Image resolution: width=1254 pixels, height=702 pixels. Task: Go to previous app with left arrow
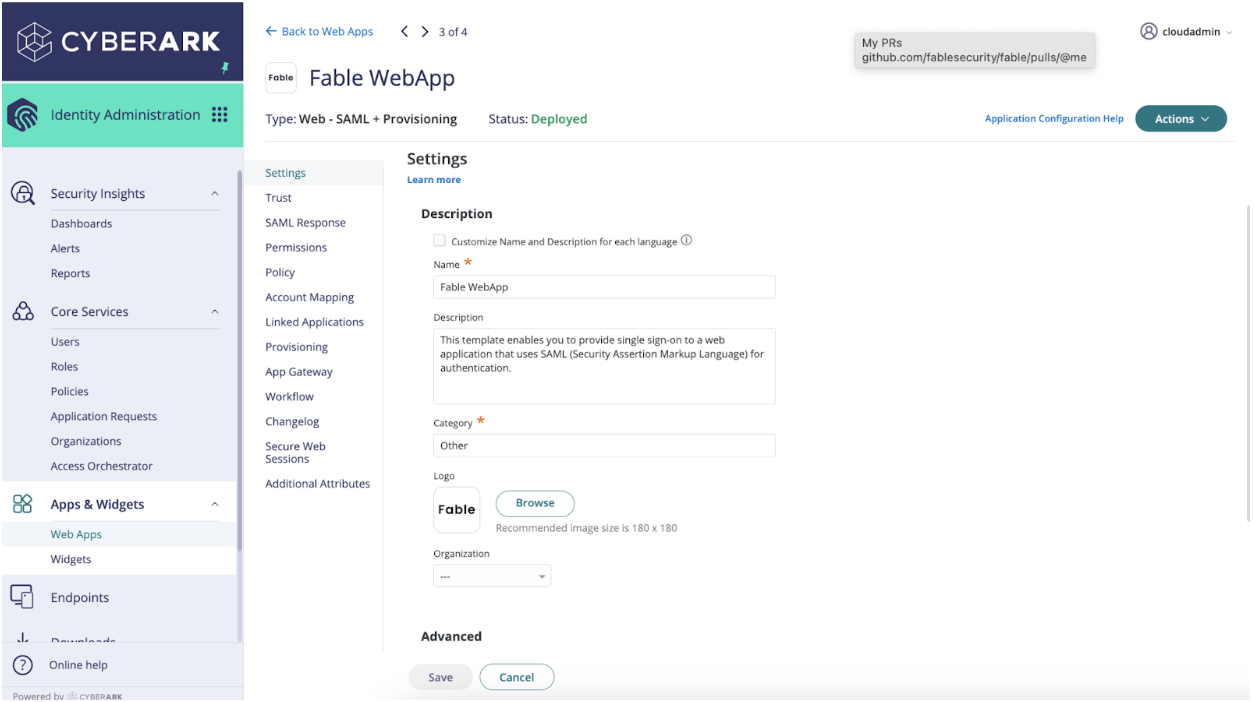(x=405, y=32)
